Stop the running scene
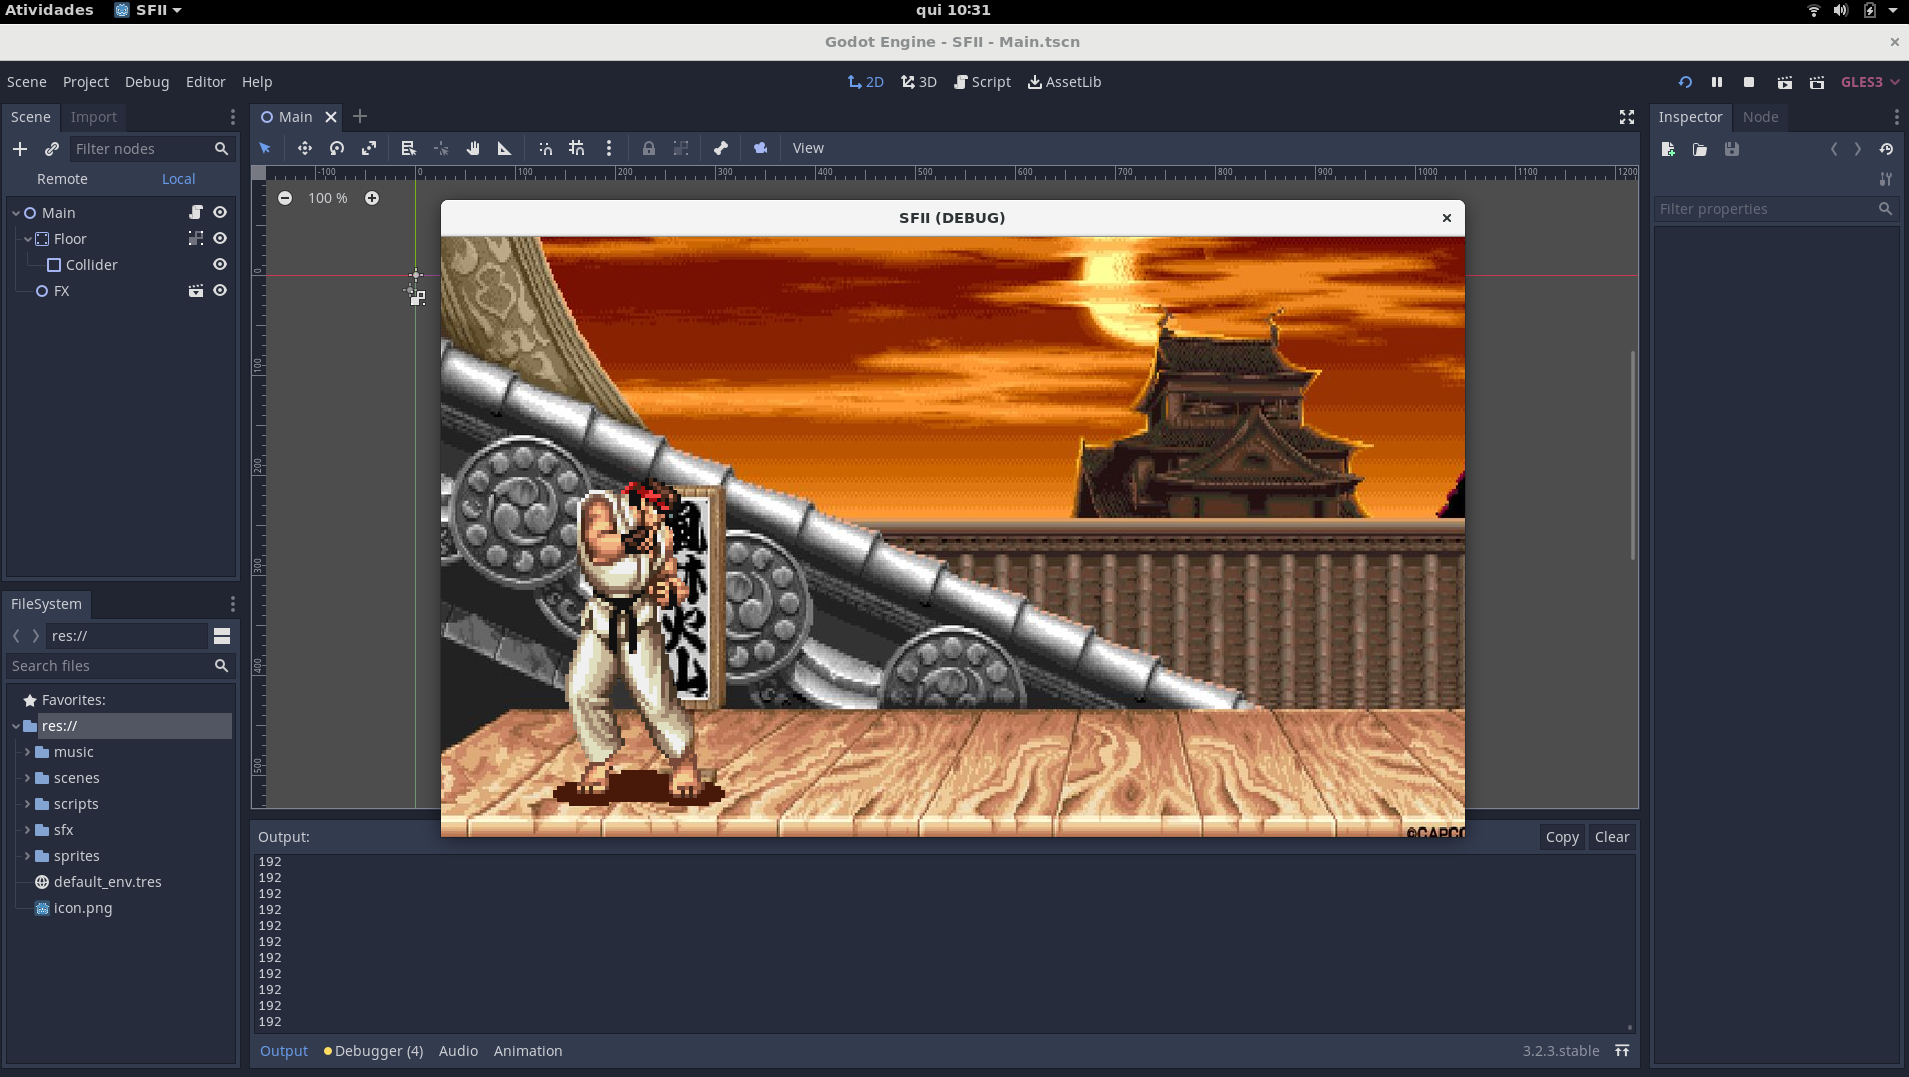The width and height of the screenshot is (1909, 1077). (1749, 82)
